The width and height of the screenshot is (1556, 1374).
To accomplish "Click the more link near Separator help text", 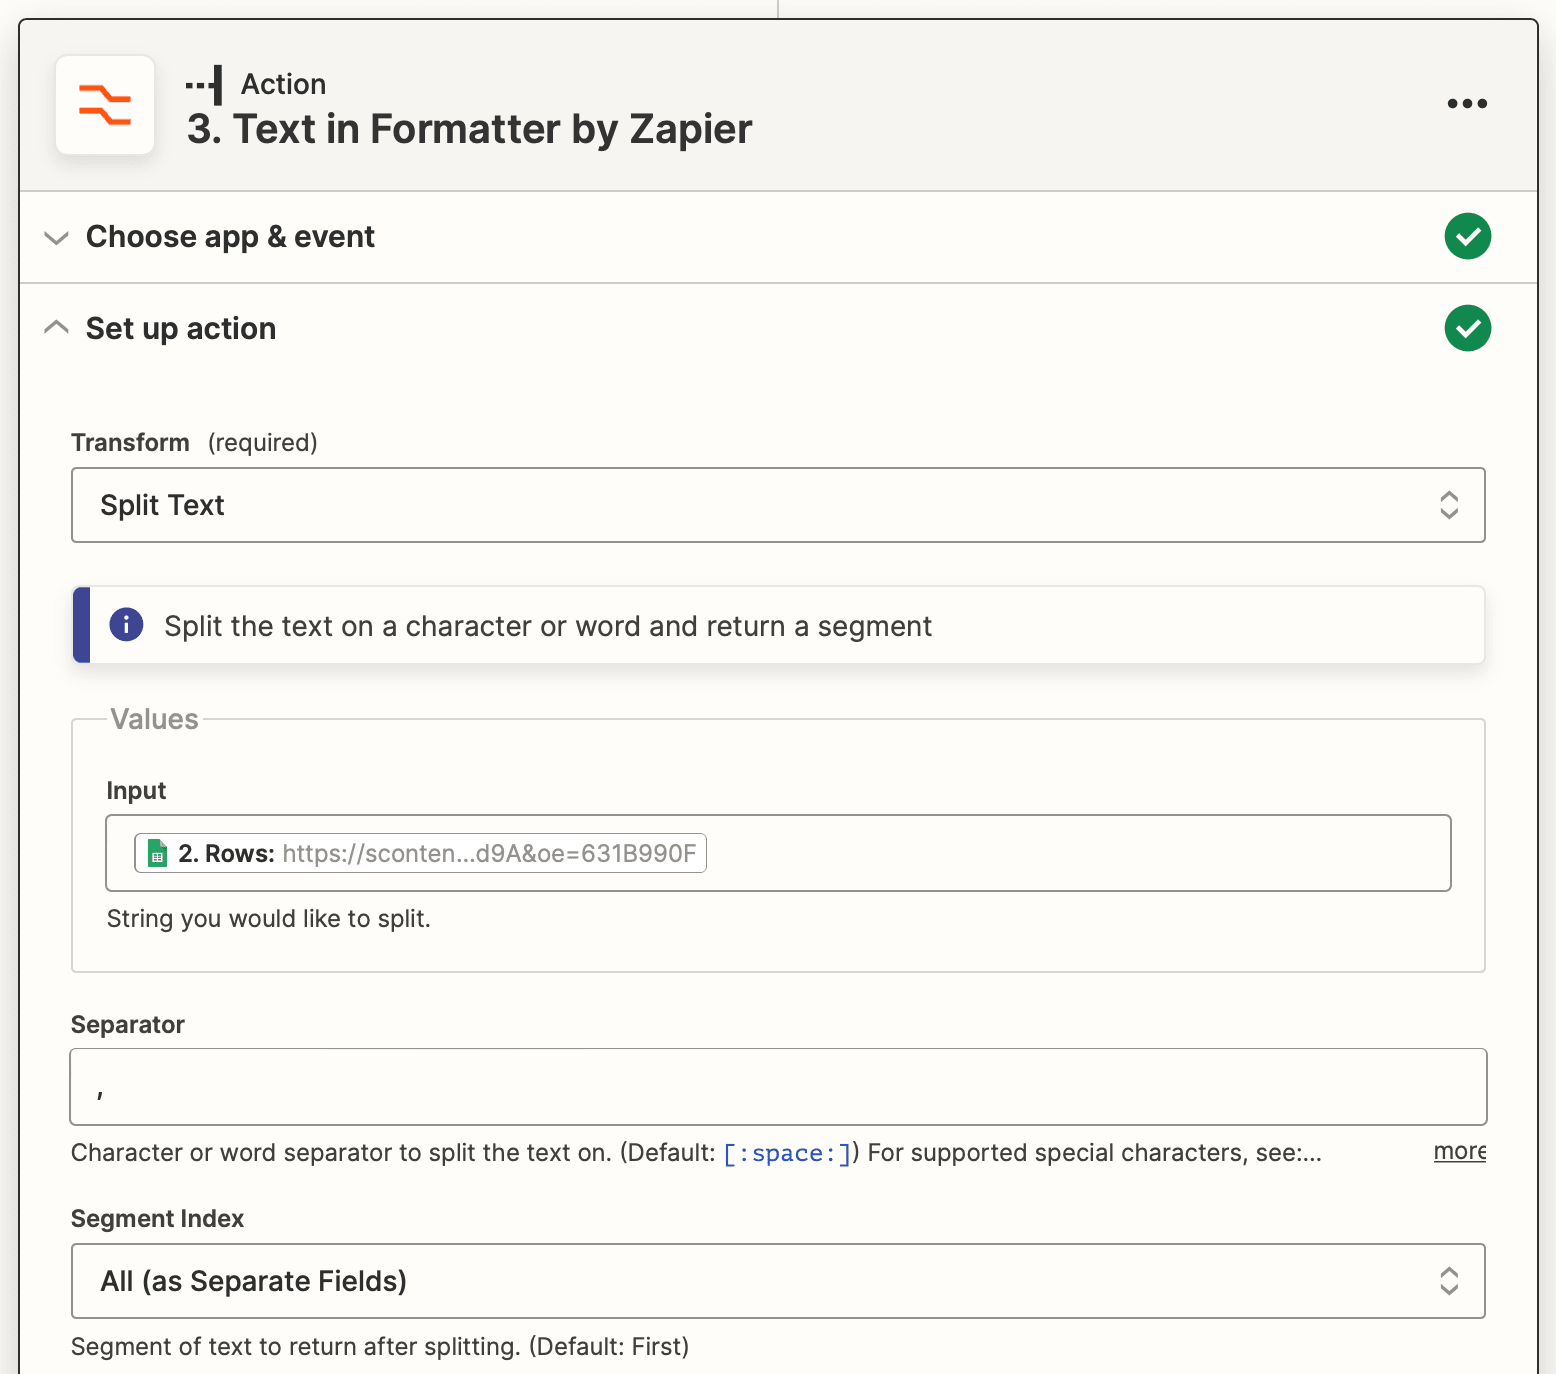I will pyautogui.click(x=1459, y=1152).
